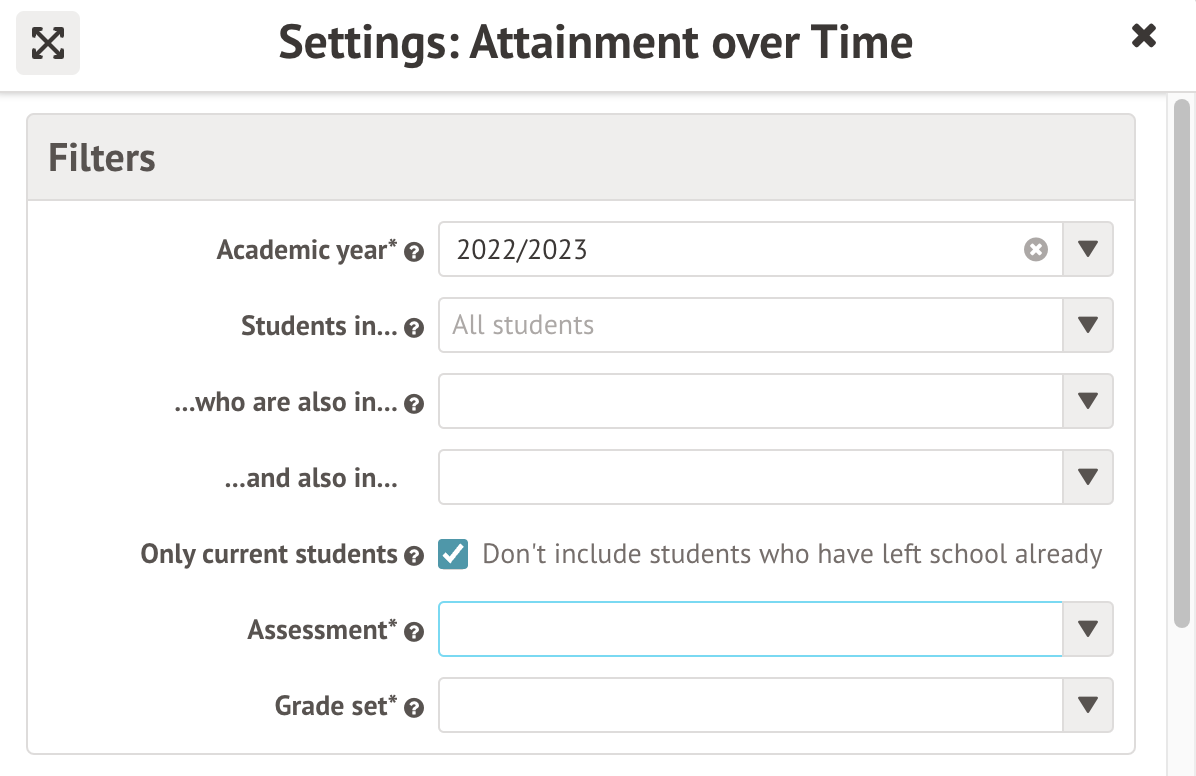Open the Assessment dropdown arrow
Image resolution: width=1196 pixels, height=776 pixels.
coord(1088,629)
